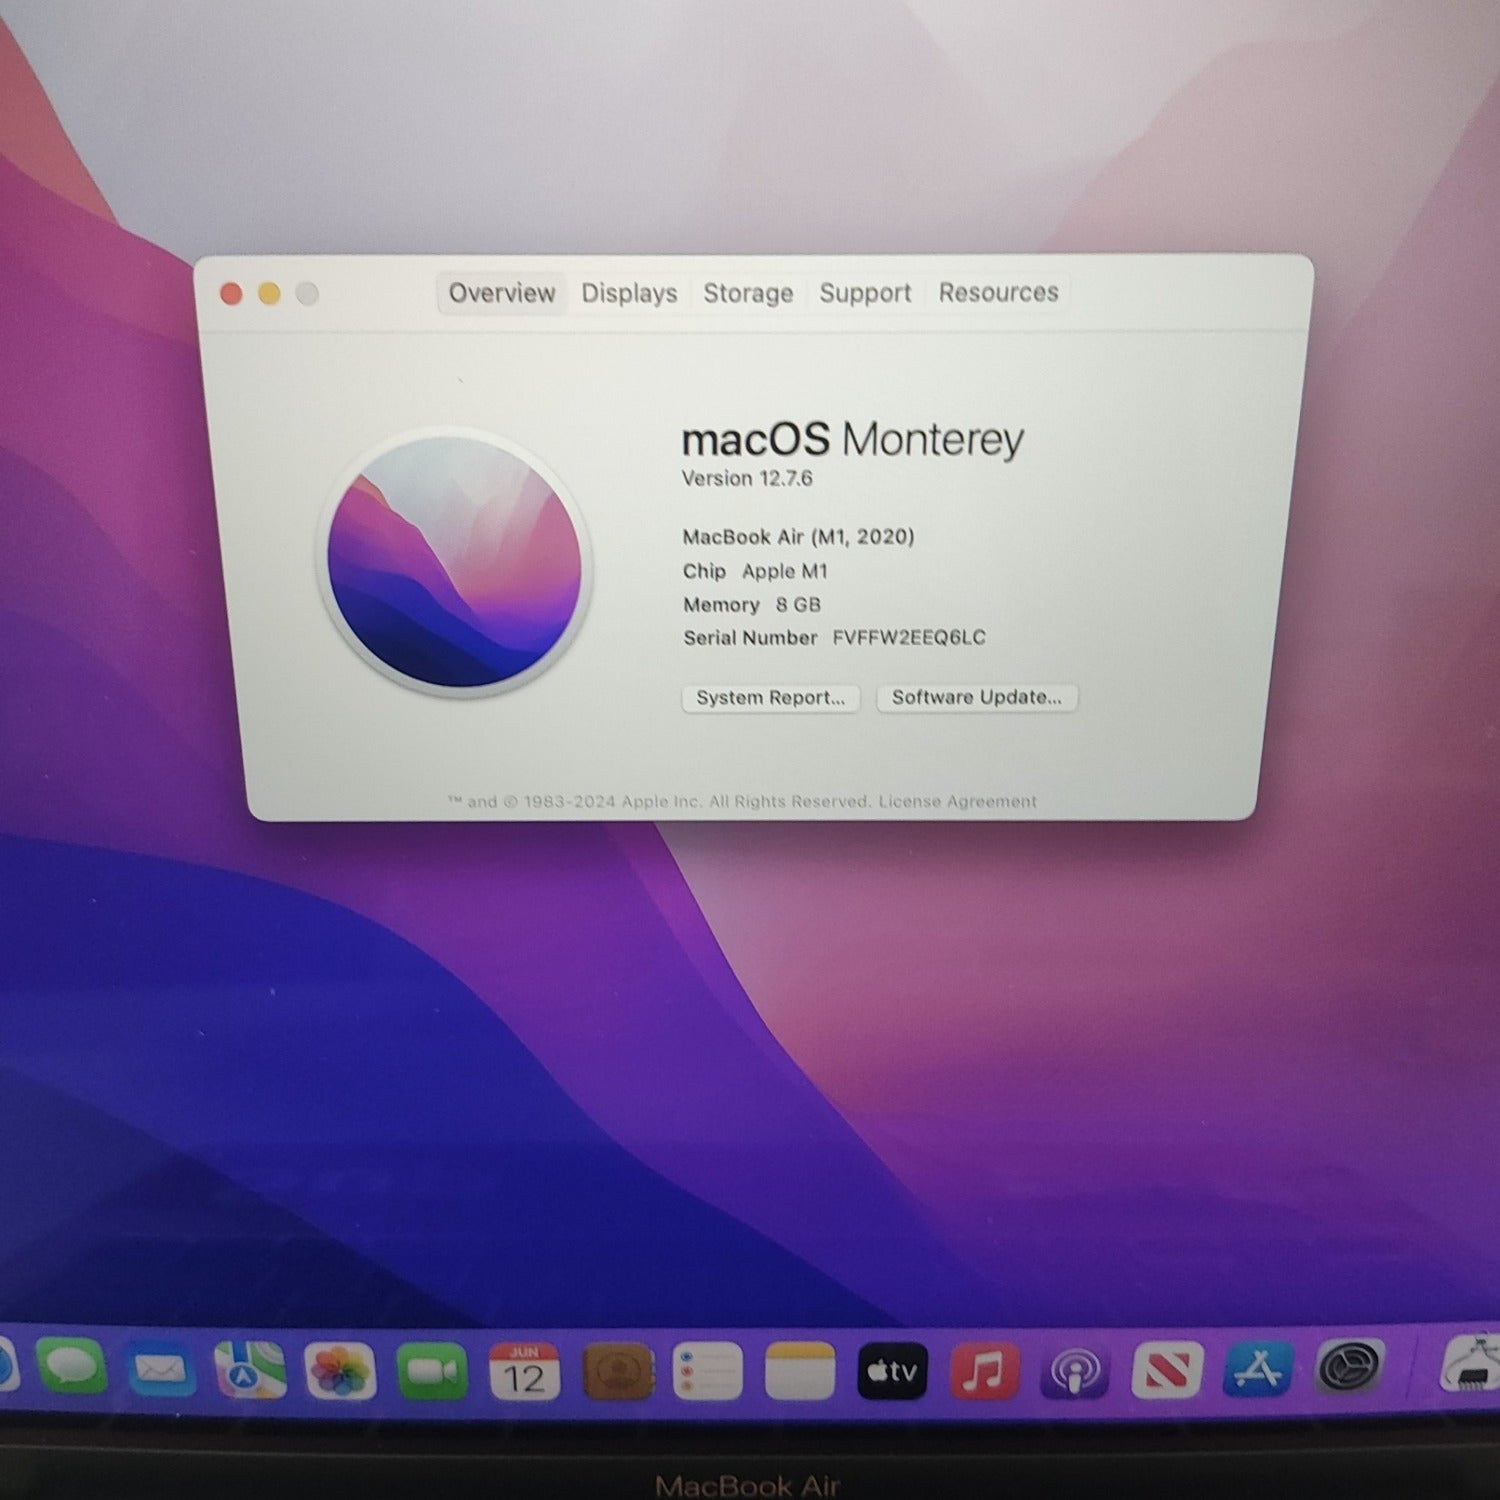The height and width of the screenshot is (1500, 1500).
Task: Click the 8 GB memory value
Action: (798, 604)
